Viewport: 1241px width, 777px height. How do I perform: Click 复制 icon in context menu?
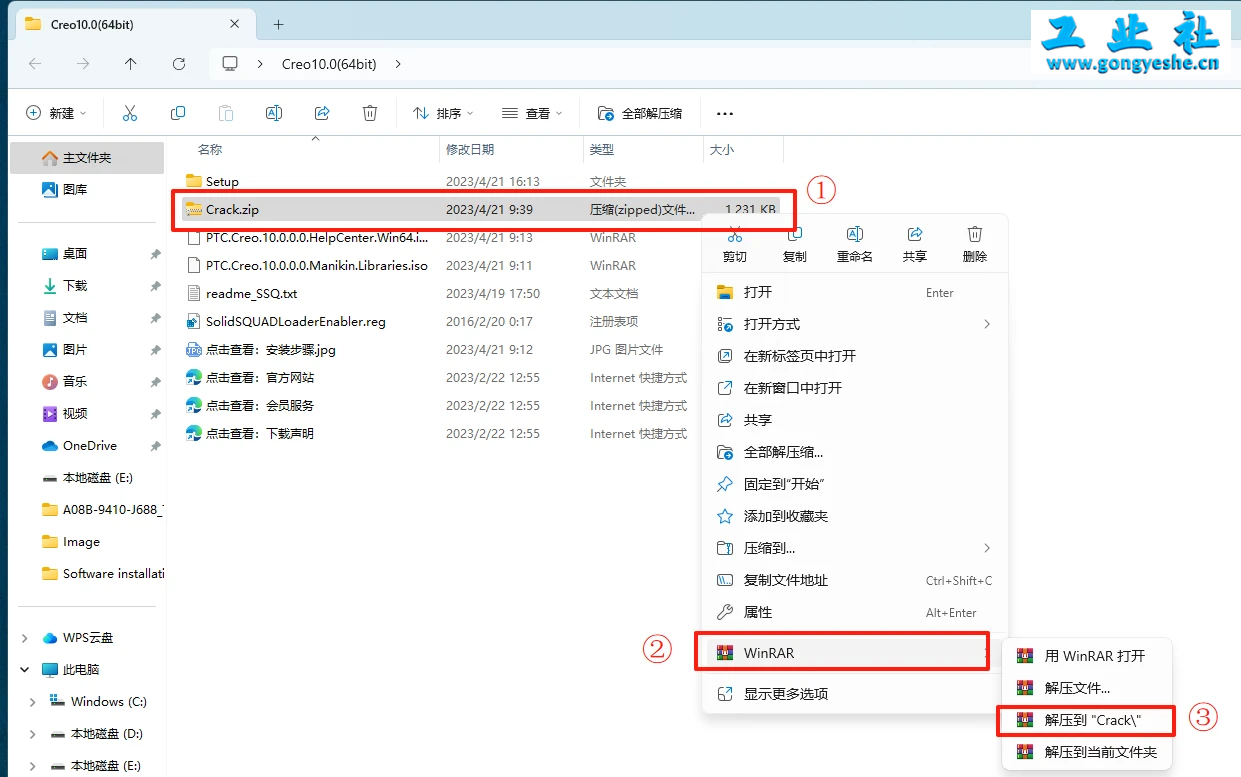tap(795, 234)
